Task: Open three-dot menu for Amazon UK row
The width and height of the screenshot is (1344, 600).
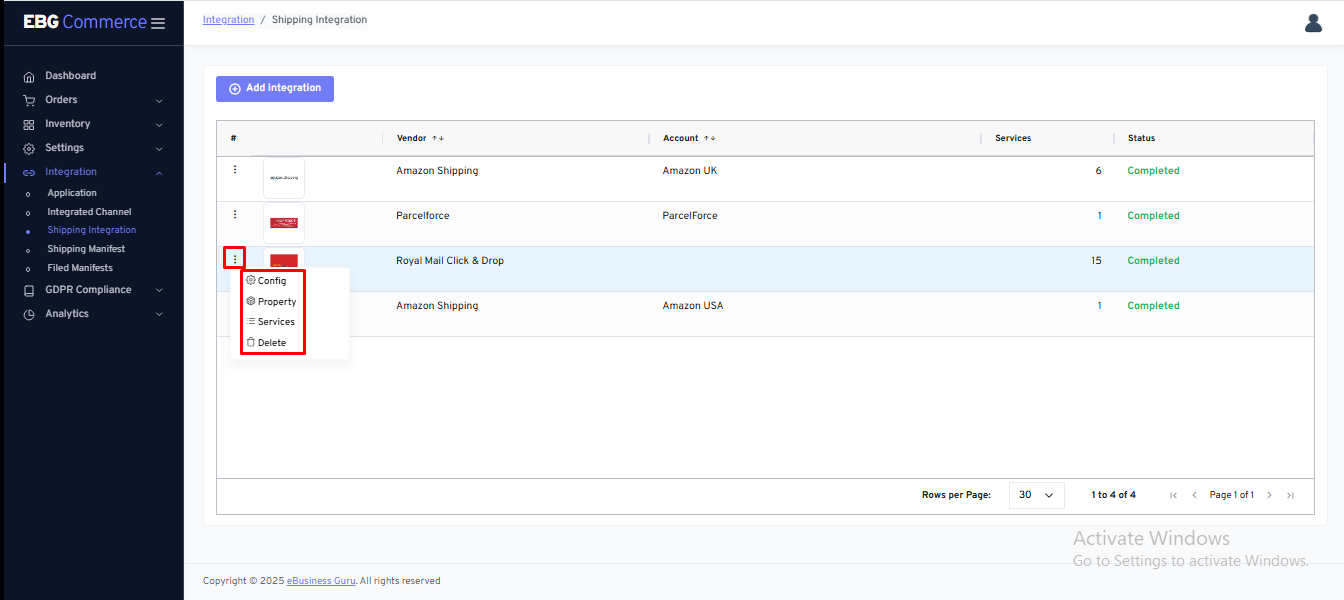Action: 235,170
